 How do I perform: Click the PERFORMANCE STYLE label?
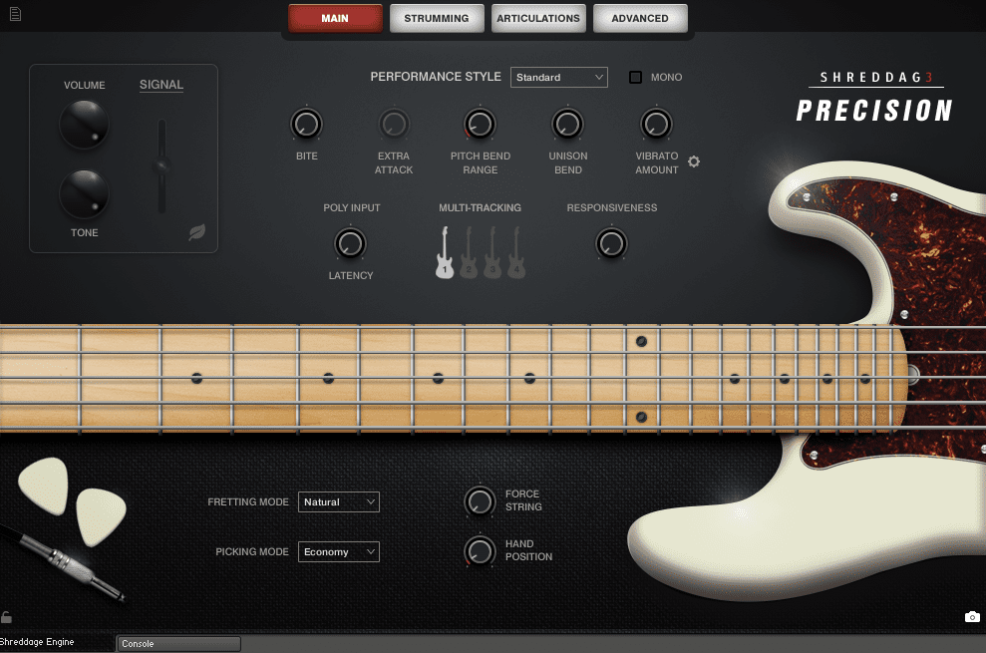[x=436, y=77]
